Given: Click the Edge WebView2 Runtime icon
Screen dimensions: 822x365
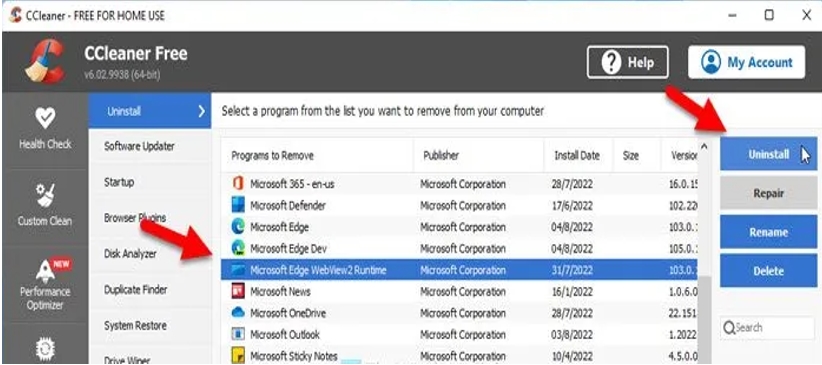Looking at the screenshot, I should (238, 270).
